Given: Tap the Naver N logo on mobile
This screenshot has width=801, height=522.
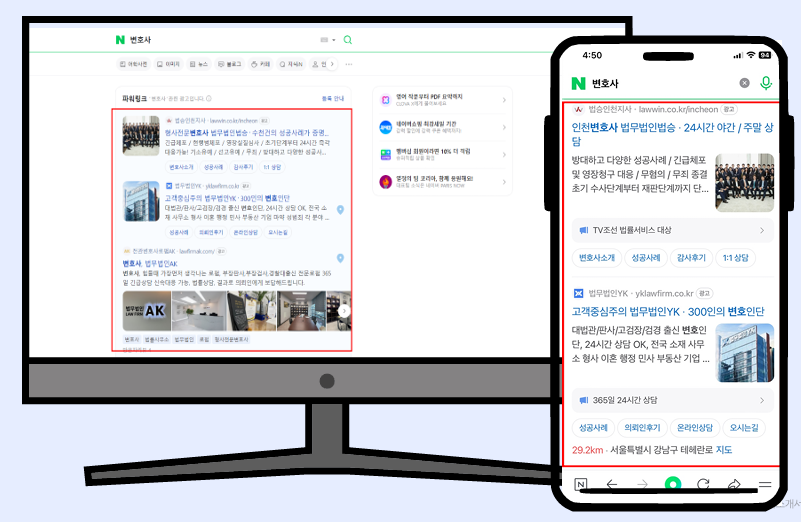Looking at the screenshot, I should pos(577,83).
